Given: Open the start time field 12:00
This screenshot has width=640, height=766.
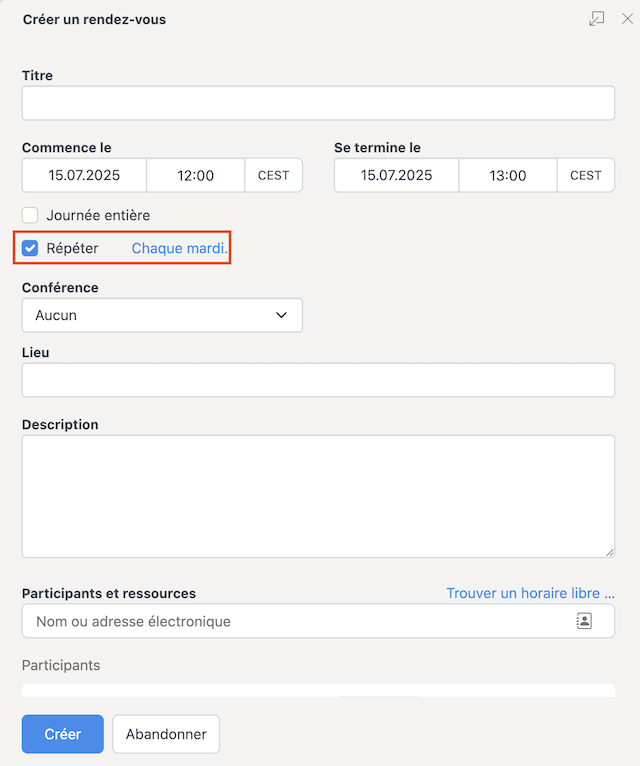Looking at the screenshot, I should [x=195, y=175].
